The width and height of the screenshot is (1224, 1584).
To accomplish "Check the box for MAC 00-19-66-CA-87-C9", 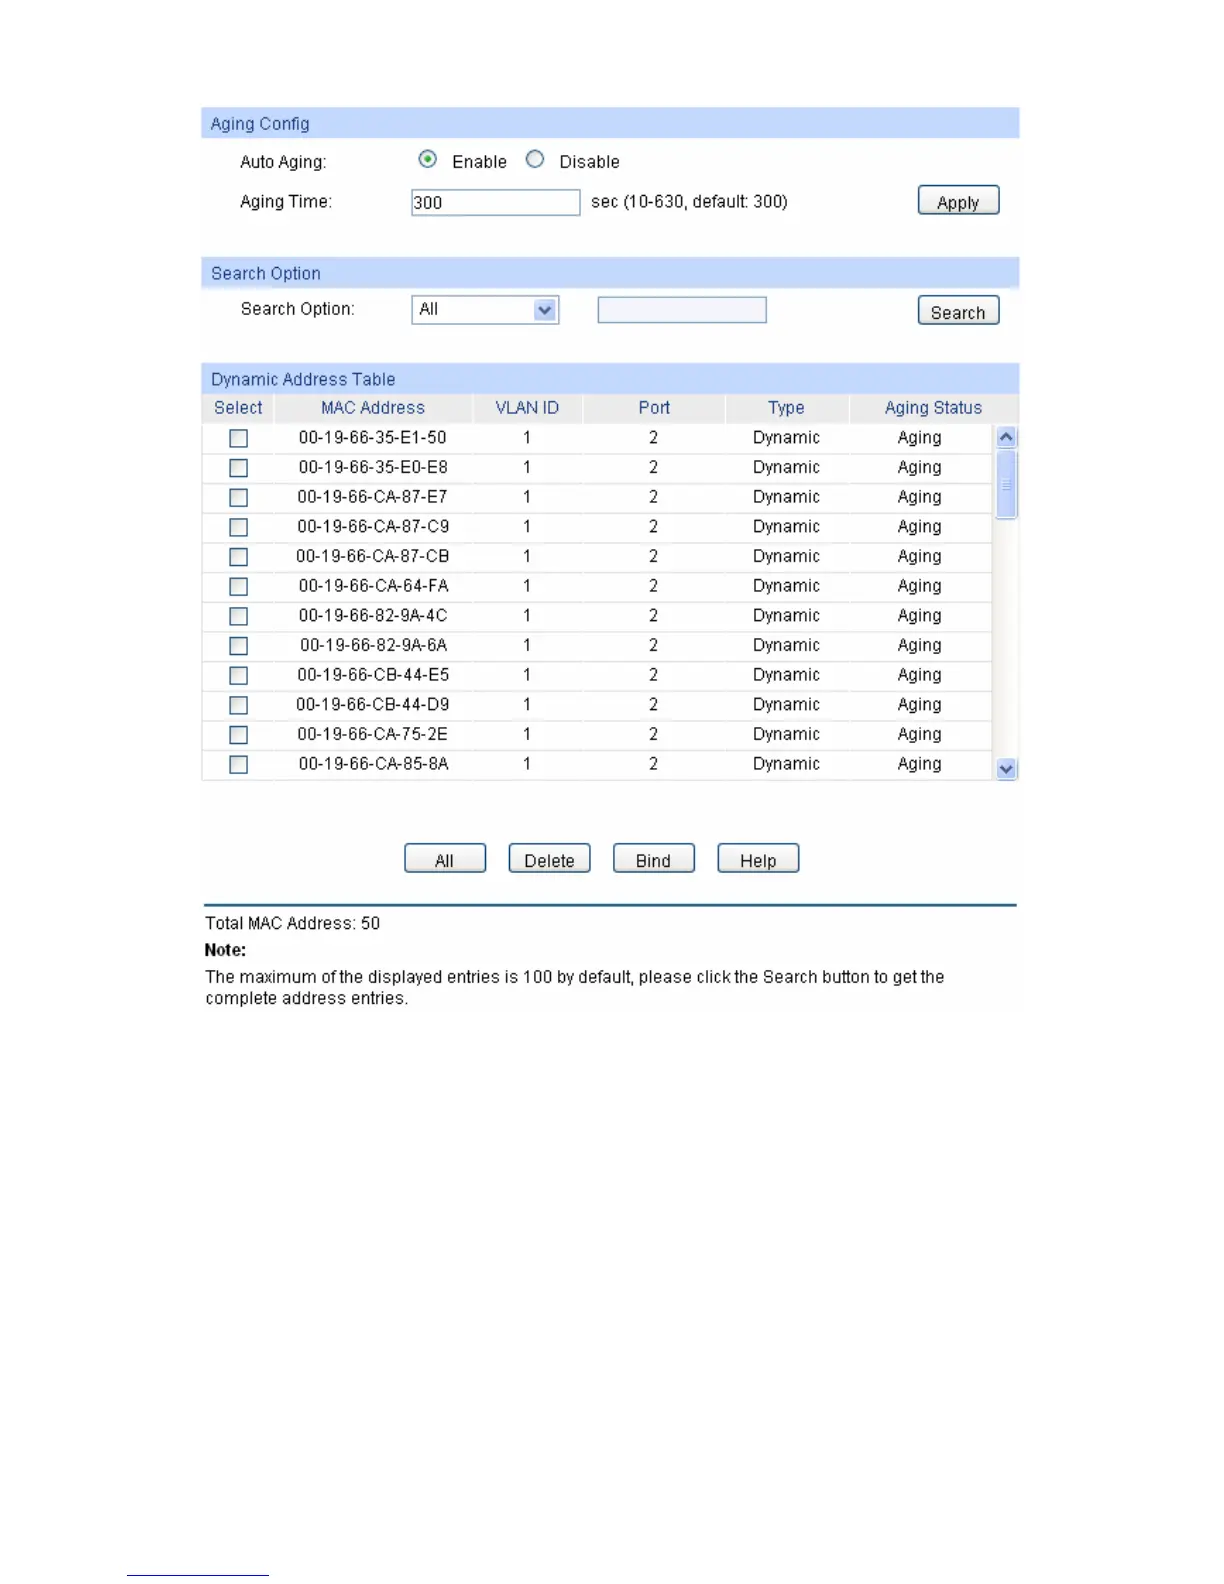I will coord(238,527).
